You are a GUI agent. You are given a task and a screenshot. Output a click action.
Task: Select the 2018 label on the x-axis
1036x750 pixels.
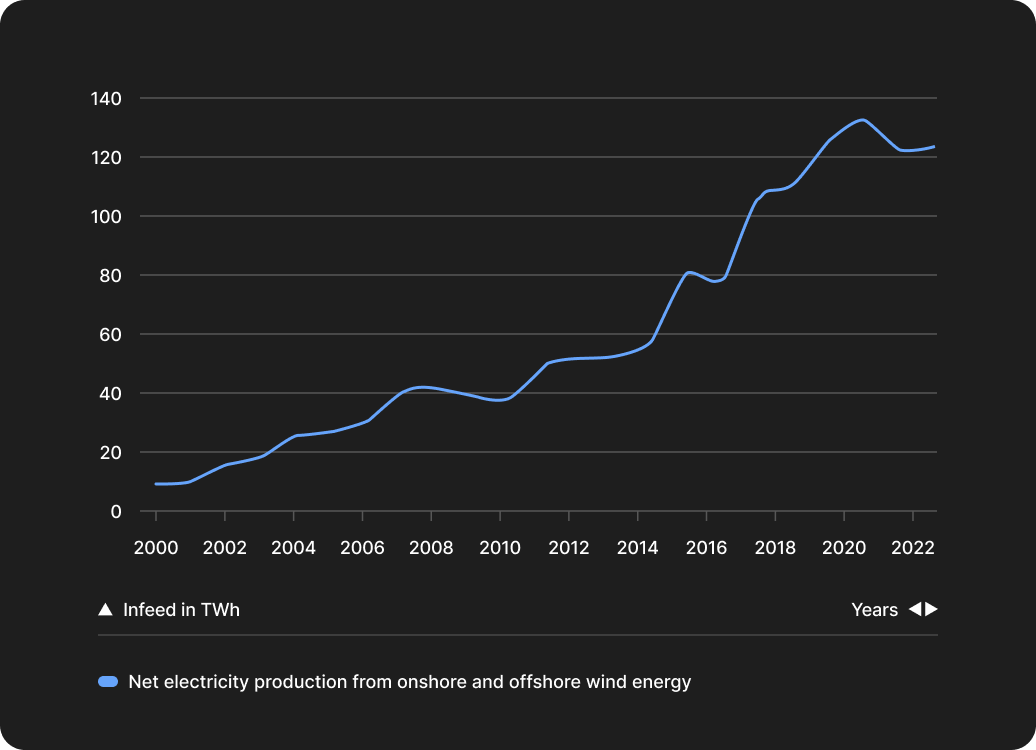click(775, 548)
